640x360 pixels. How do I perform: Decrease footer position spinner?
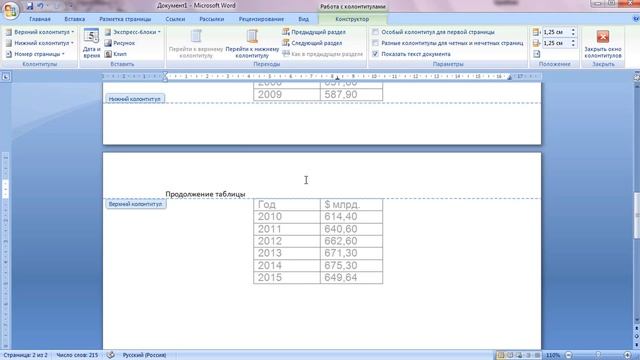click(x=573, y=45)
